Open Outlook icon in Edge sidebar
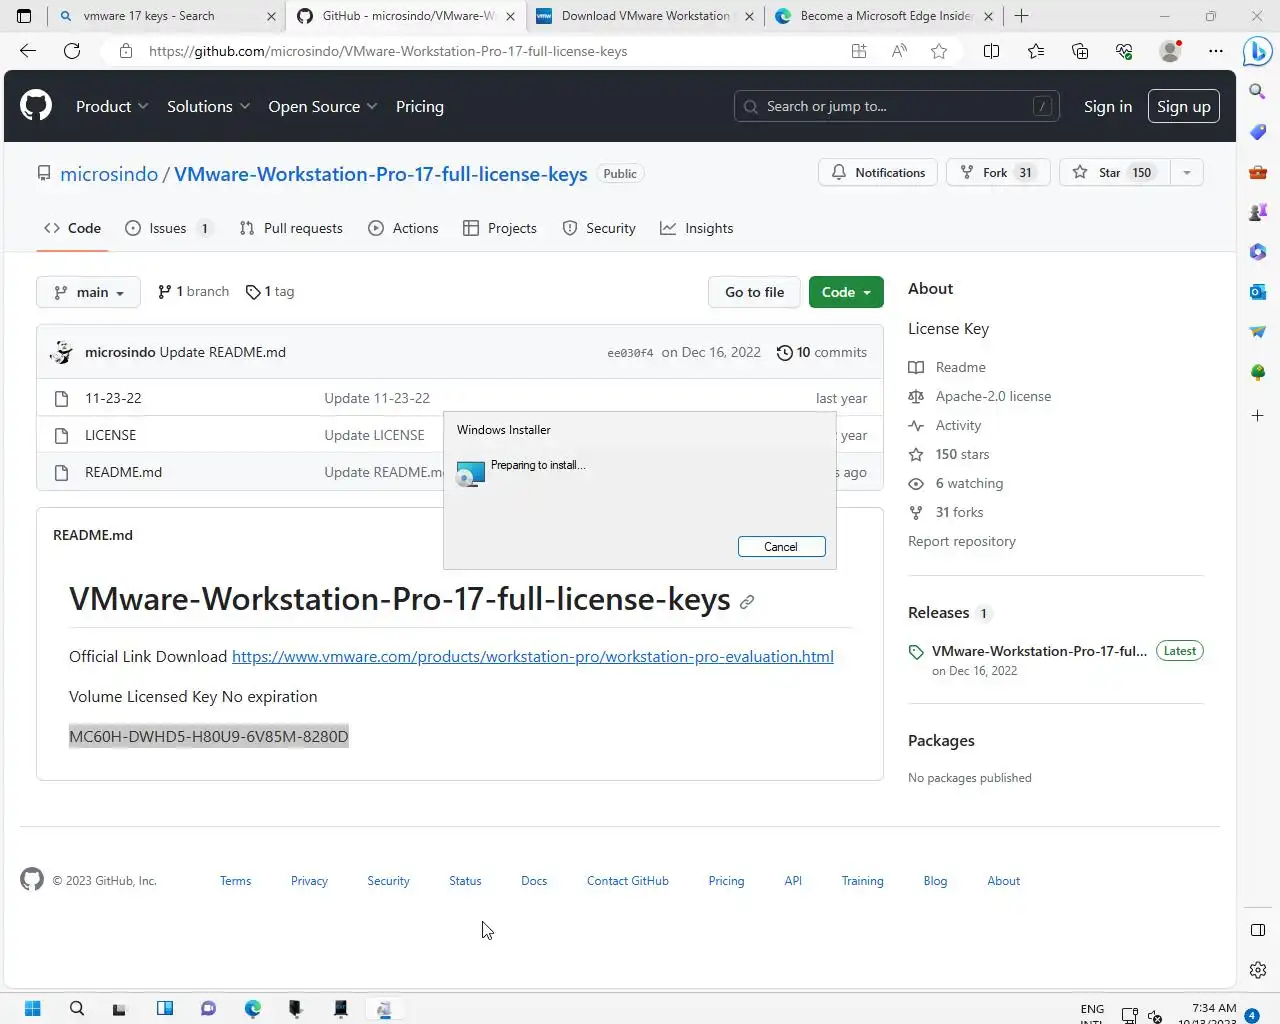1280x1024 pixels. tap(1258, 291)
